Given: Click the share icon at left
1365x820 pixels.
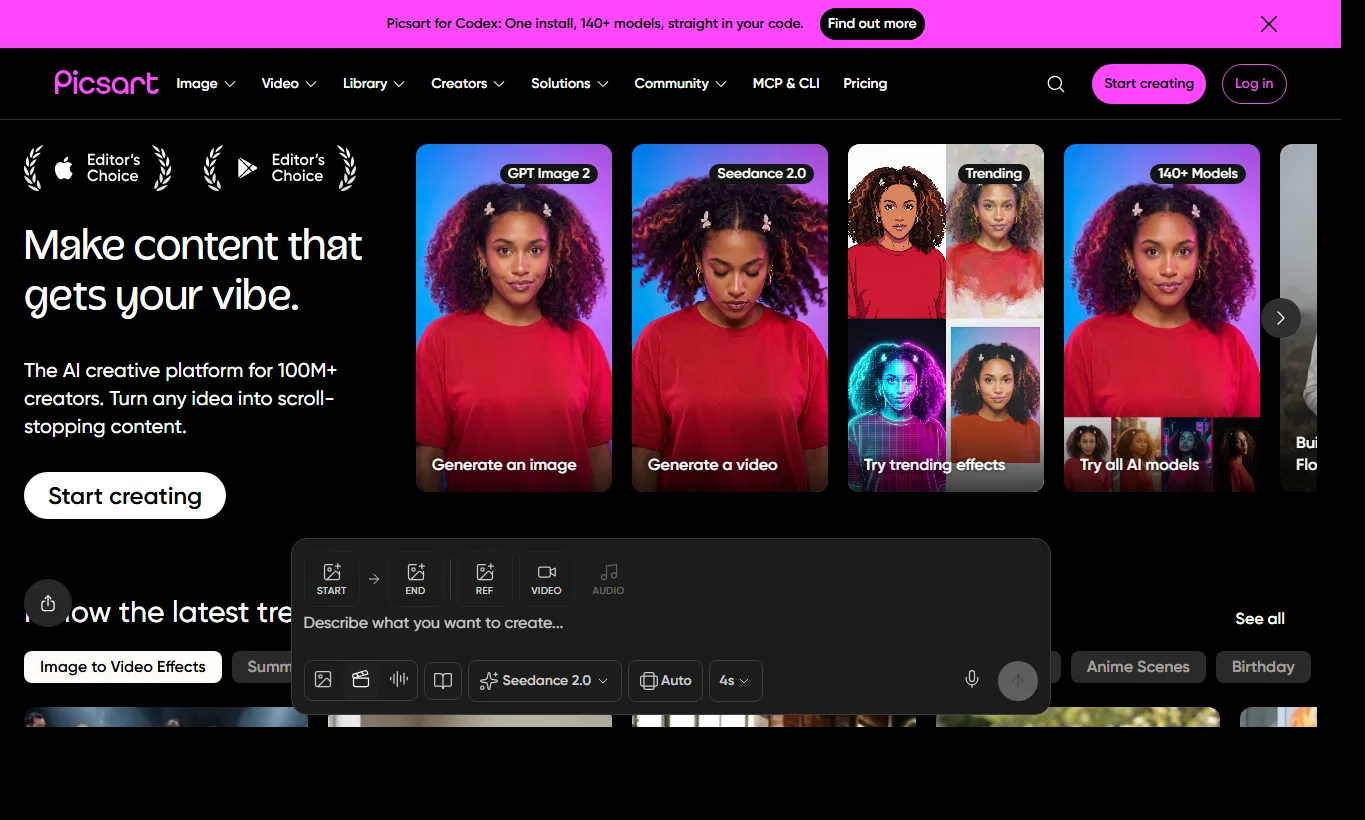Looking at the screenshot, I should tap(48, 603).
